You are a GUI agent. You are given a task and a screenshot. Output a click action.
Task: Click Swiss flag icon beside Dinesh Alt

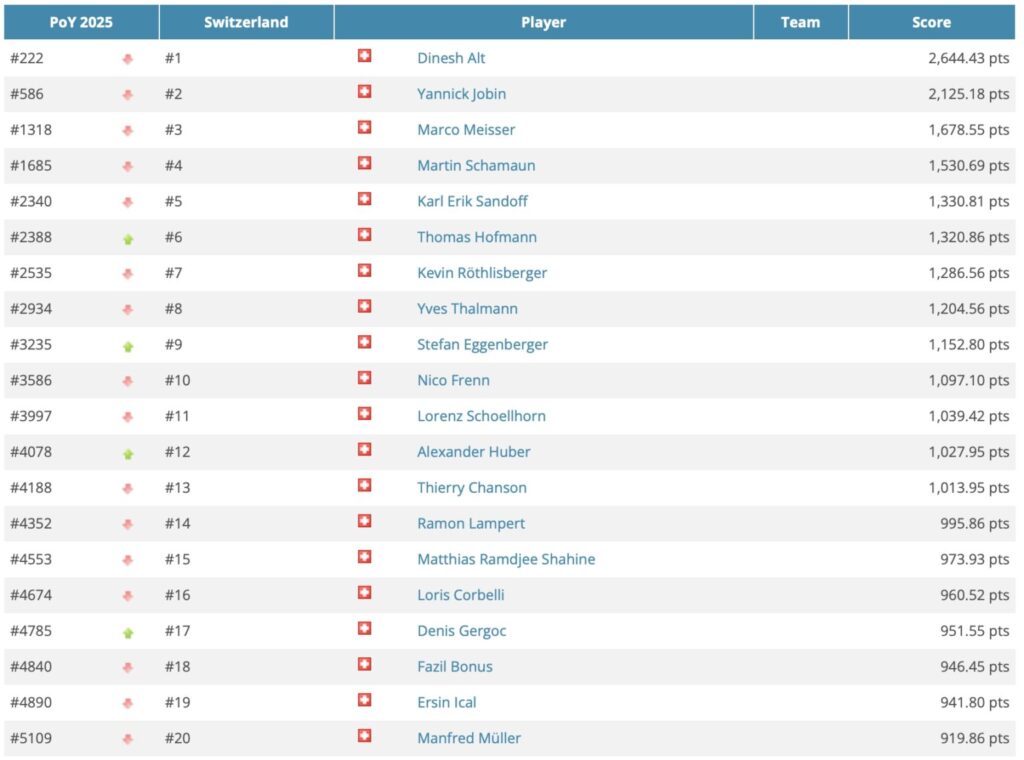[x=364, y=57]
